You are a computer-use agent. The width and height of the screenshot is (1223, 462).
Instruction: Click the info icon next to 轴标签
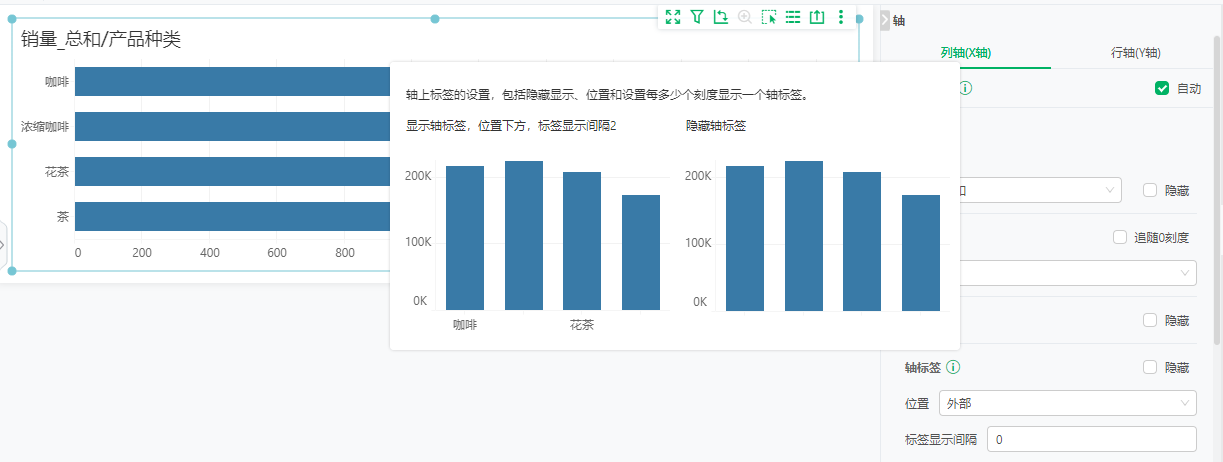click(x=953, y=367)
